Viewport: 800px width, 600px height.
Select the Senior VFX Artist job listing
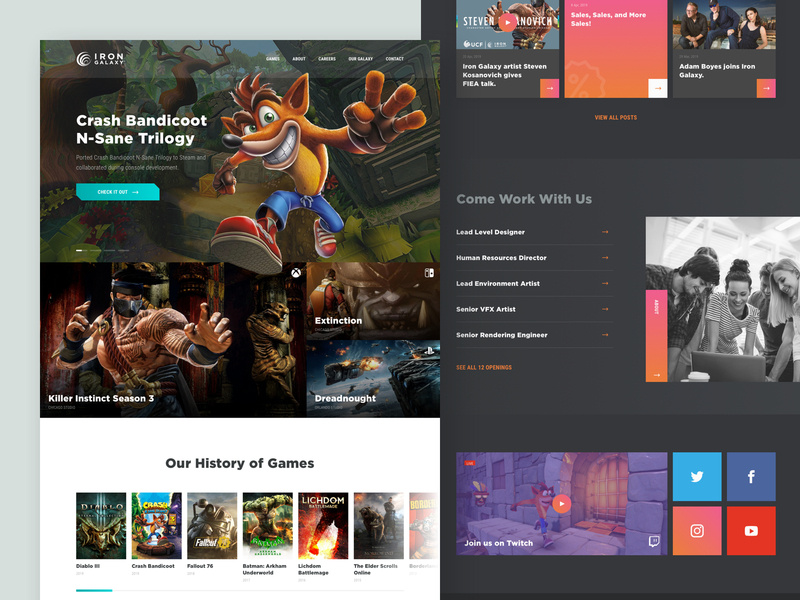(486, 310)
